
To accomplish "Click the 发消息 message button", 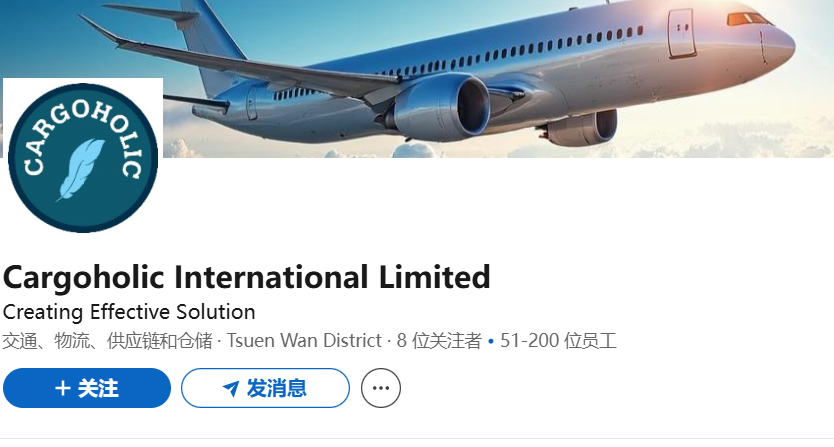I will click(x=265, y=388).
